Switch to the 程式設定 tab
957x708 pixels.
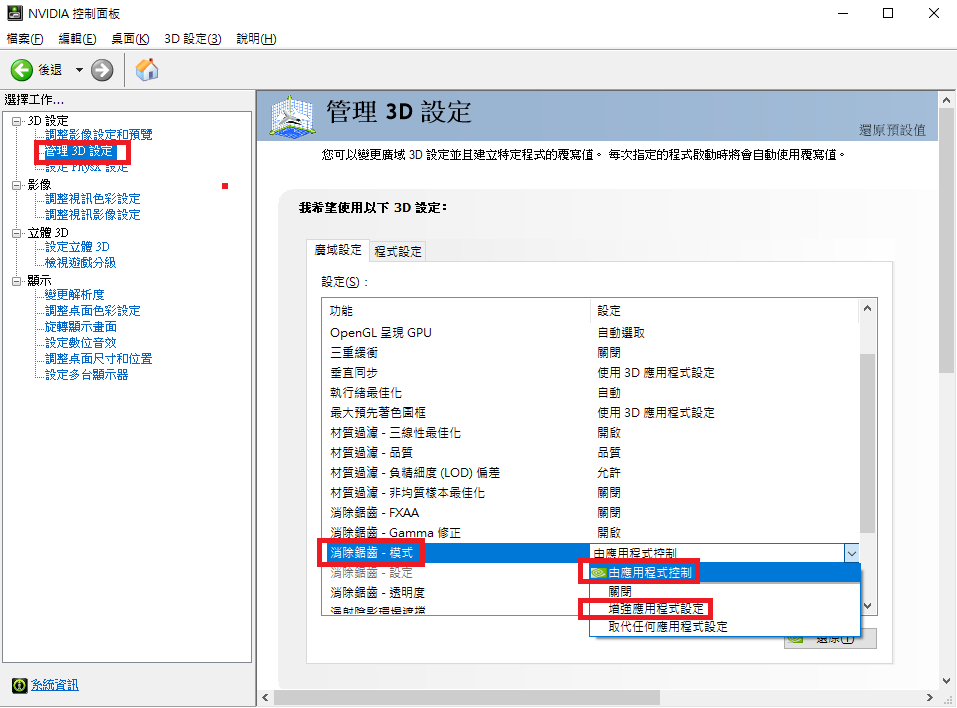(398, 251)
